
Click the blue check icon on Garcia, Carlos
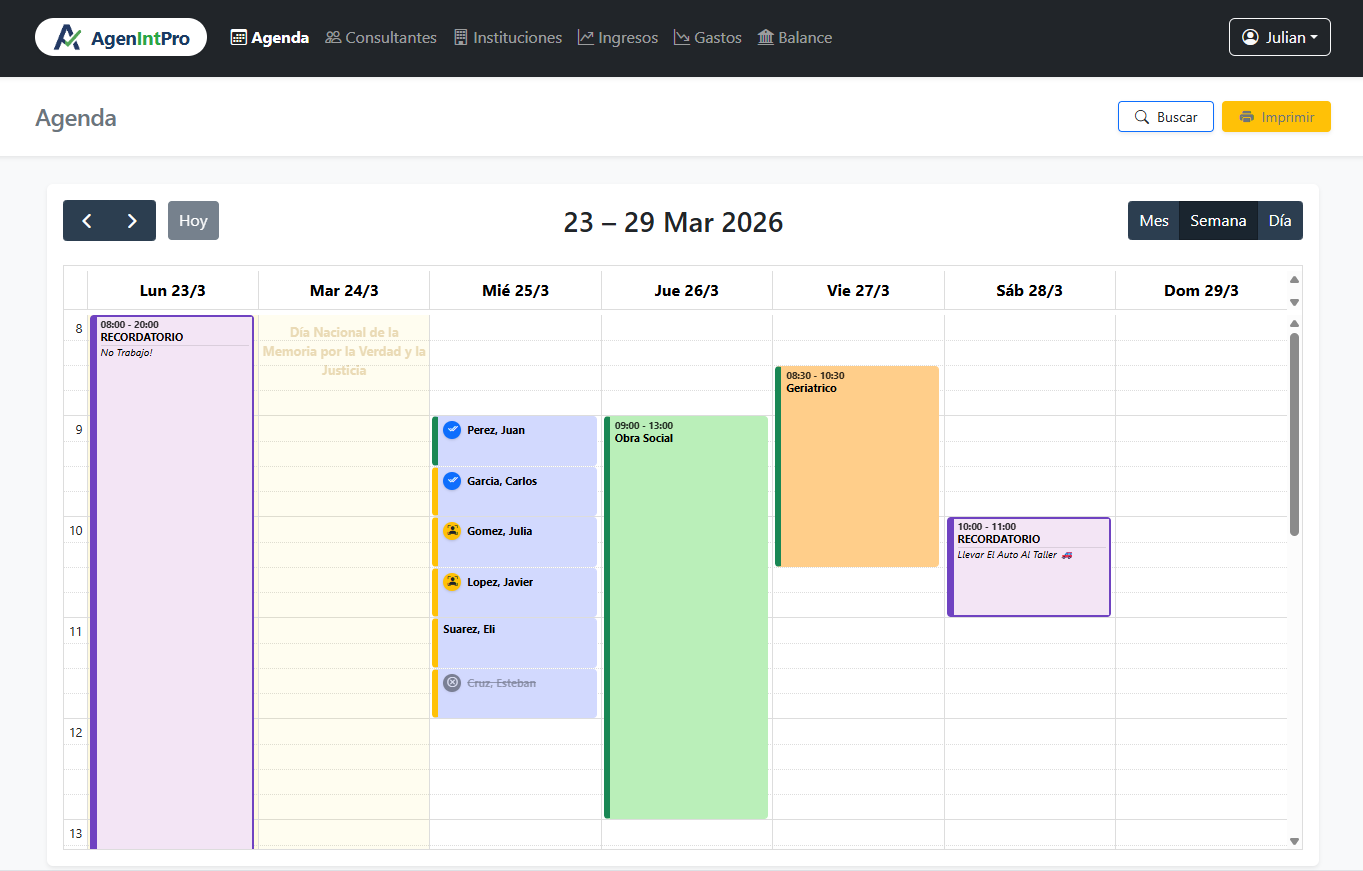(x=453, y=481)
